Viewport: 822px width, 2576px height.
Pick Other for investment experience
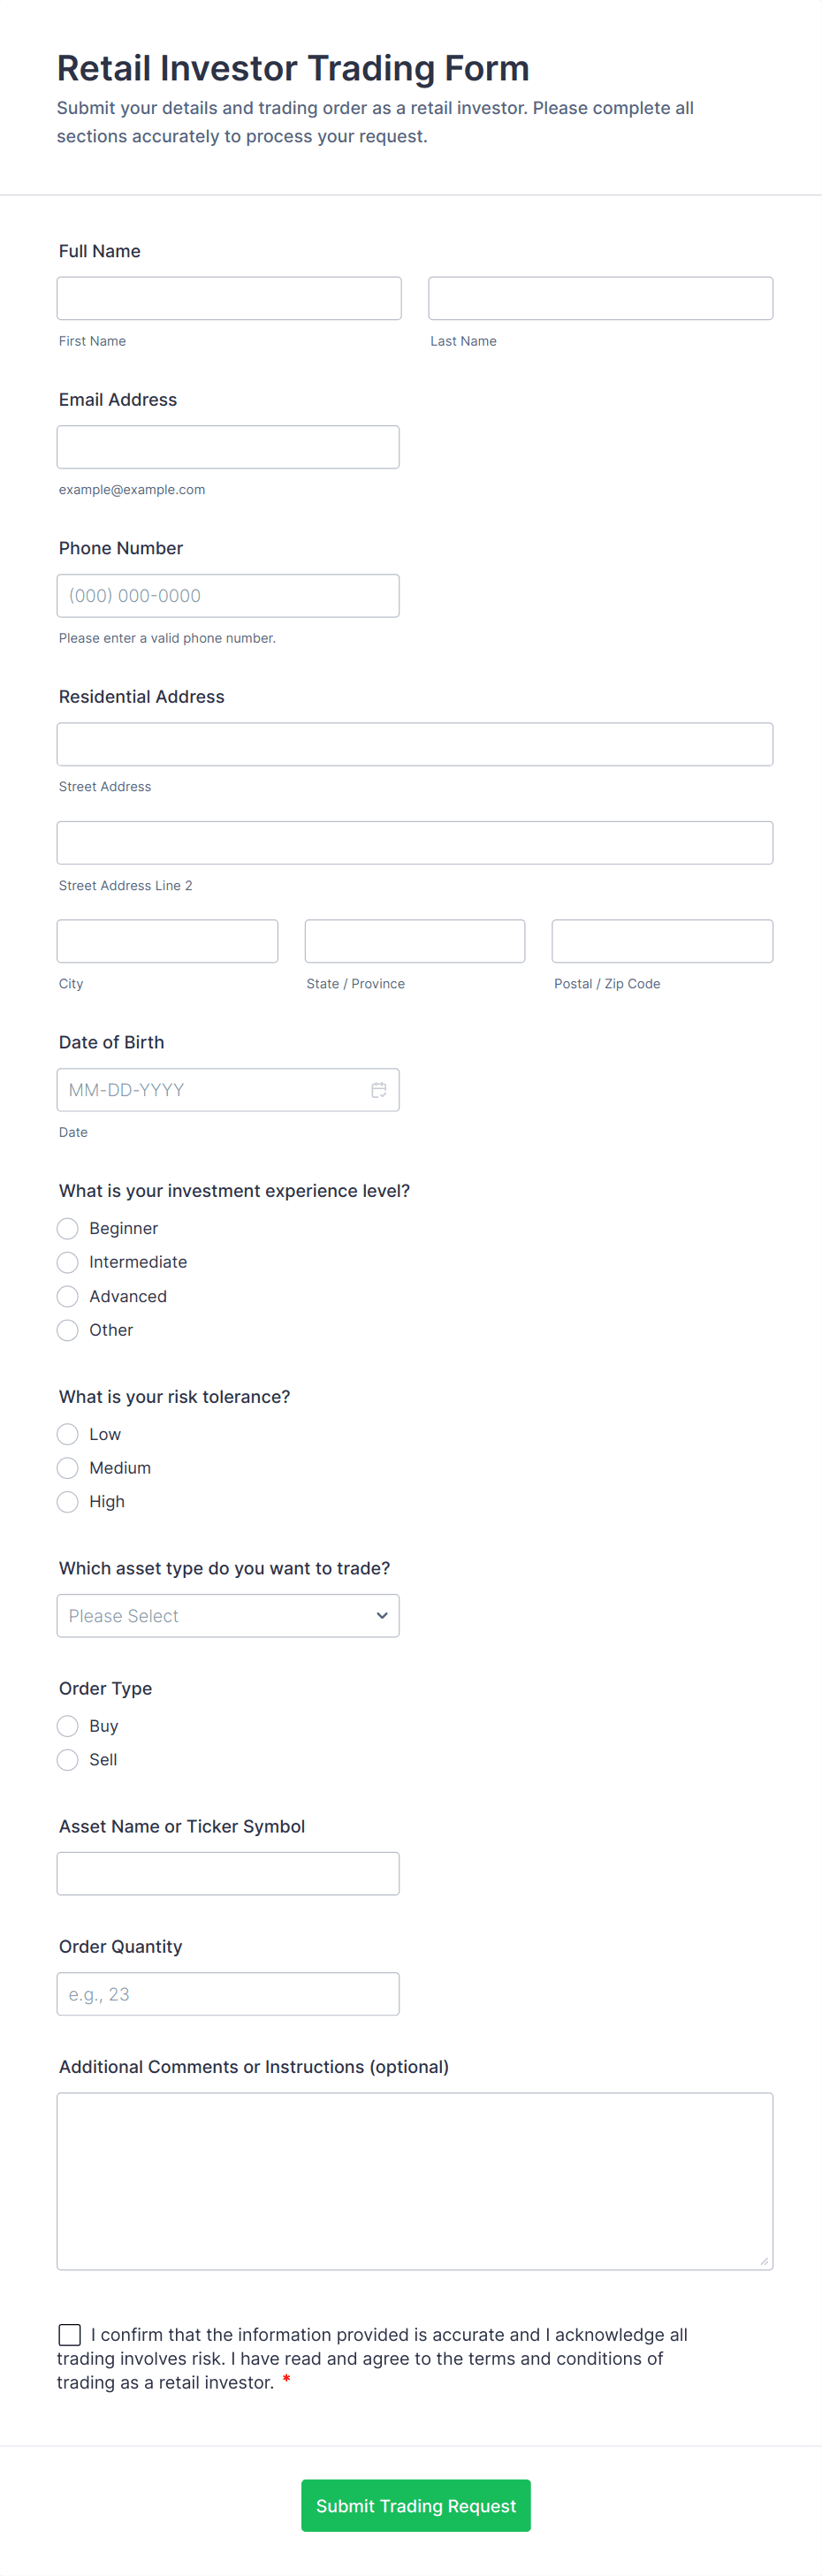[68, 1330]
